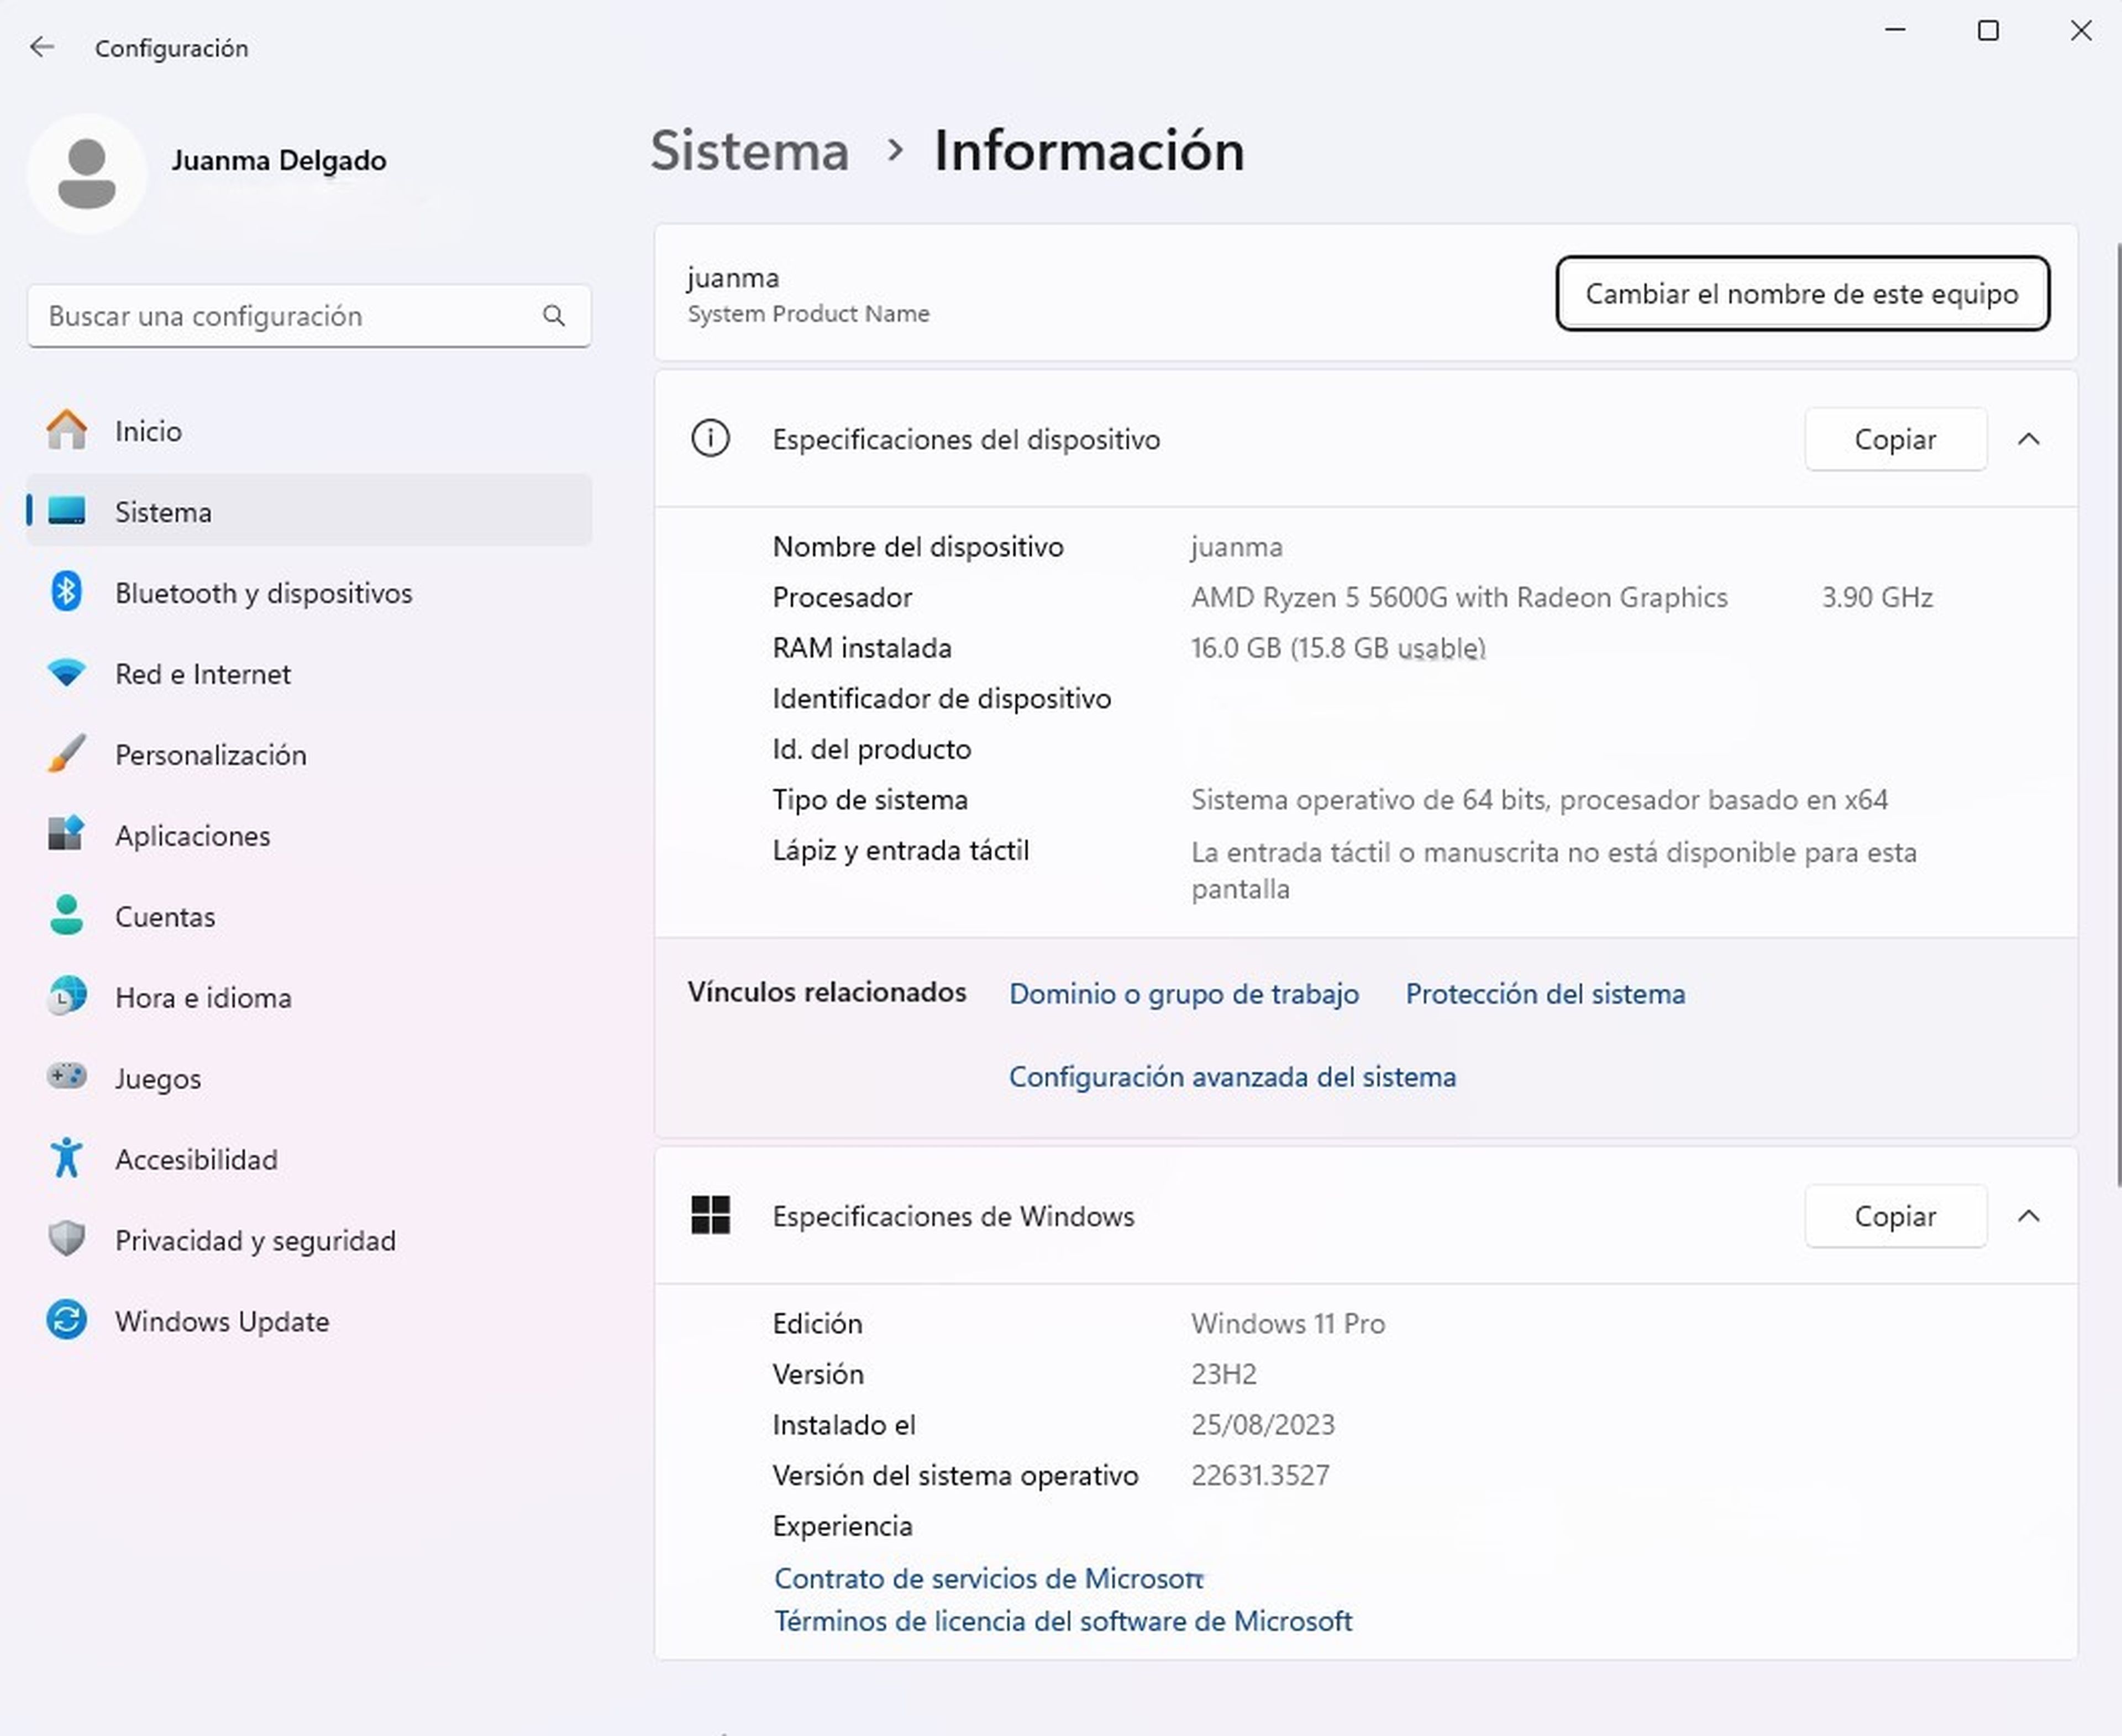
Task: Click the Red e Internet wifi icon
Action: [66, 673]
